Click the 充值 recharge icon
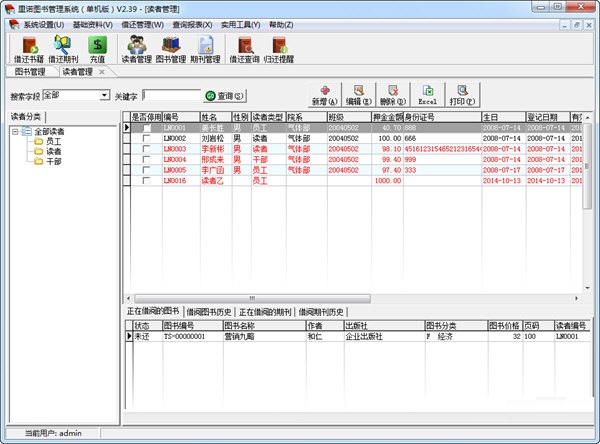600x444 pixels. click(x=97, y=48)
